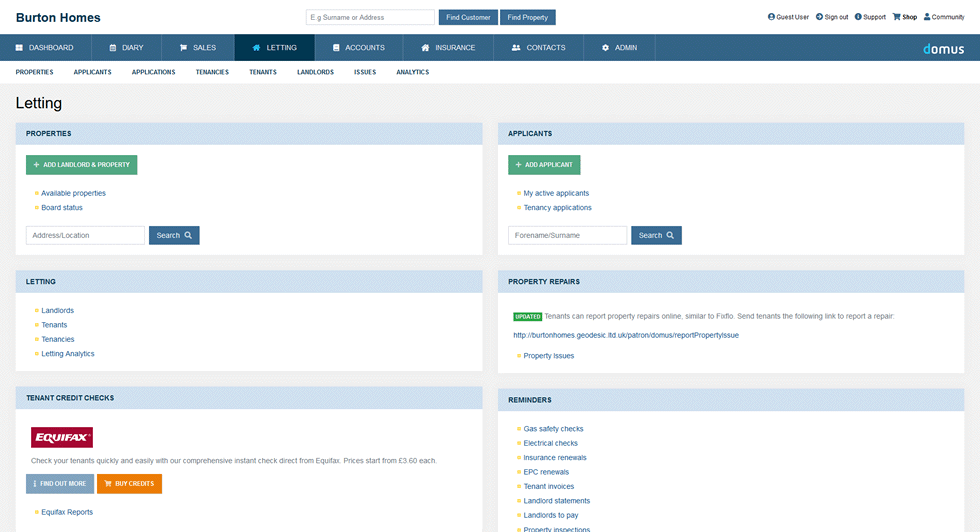Open Gas safety checks reminder
Image resolution: width=980 pixels, height=532 pixels.
[x=553, y=429]
